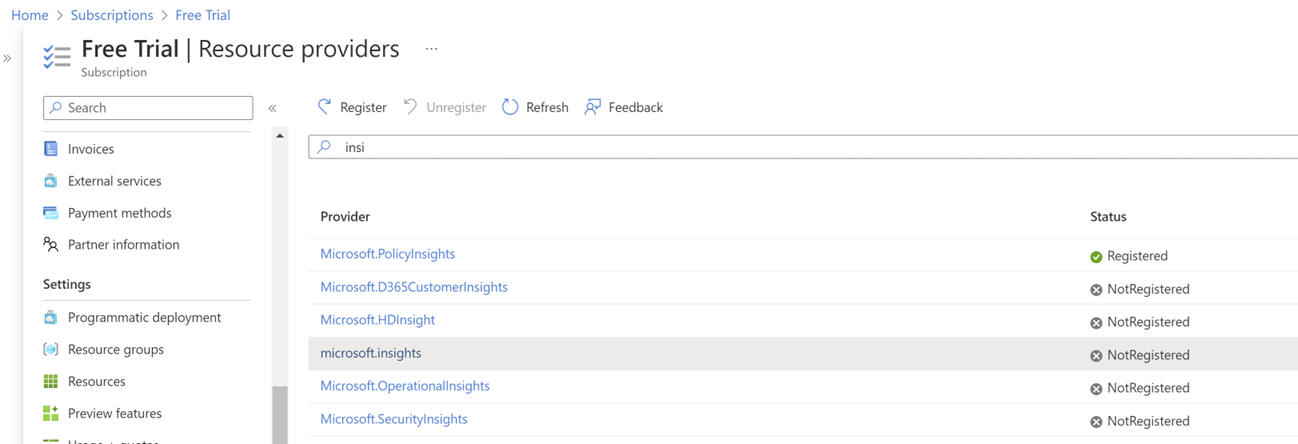This screenshot has height=444, width=1298.
Task: Click the magnifier icon in provider filter box
Action: click(324, 147)
